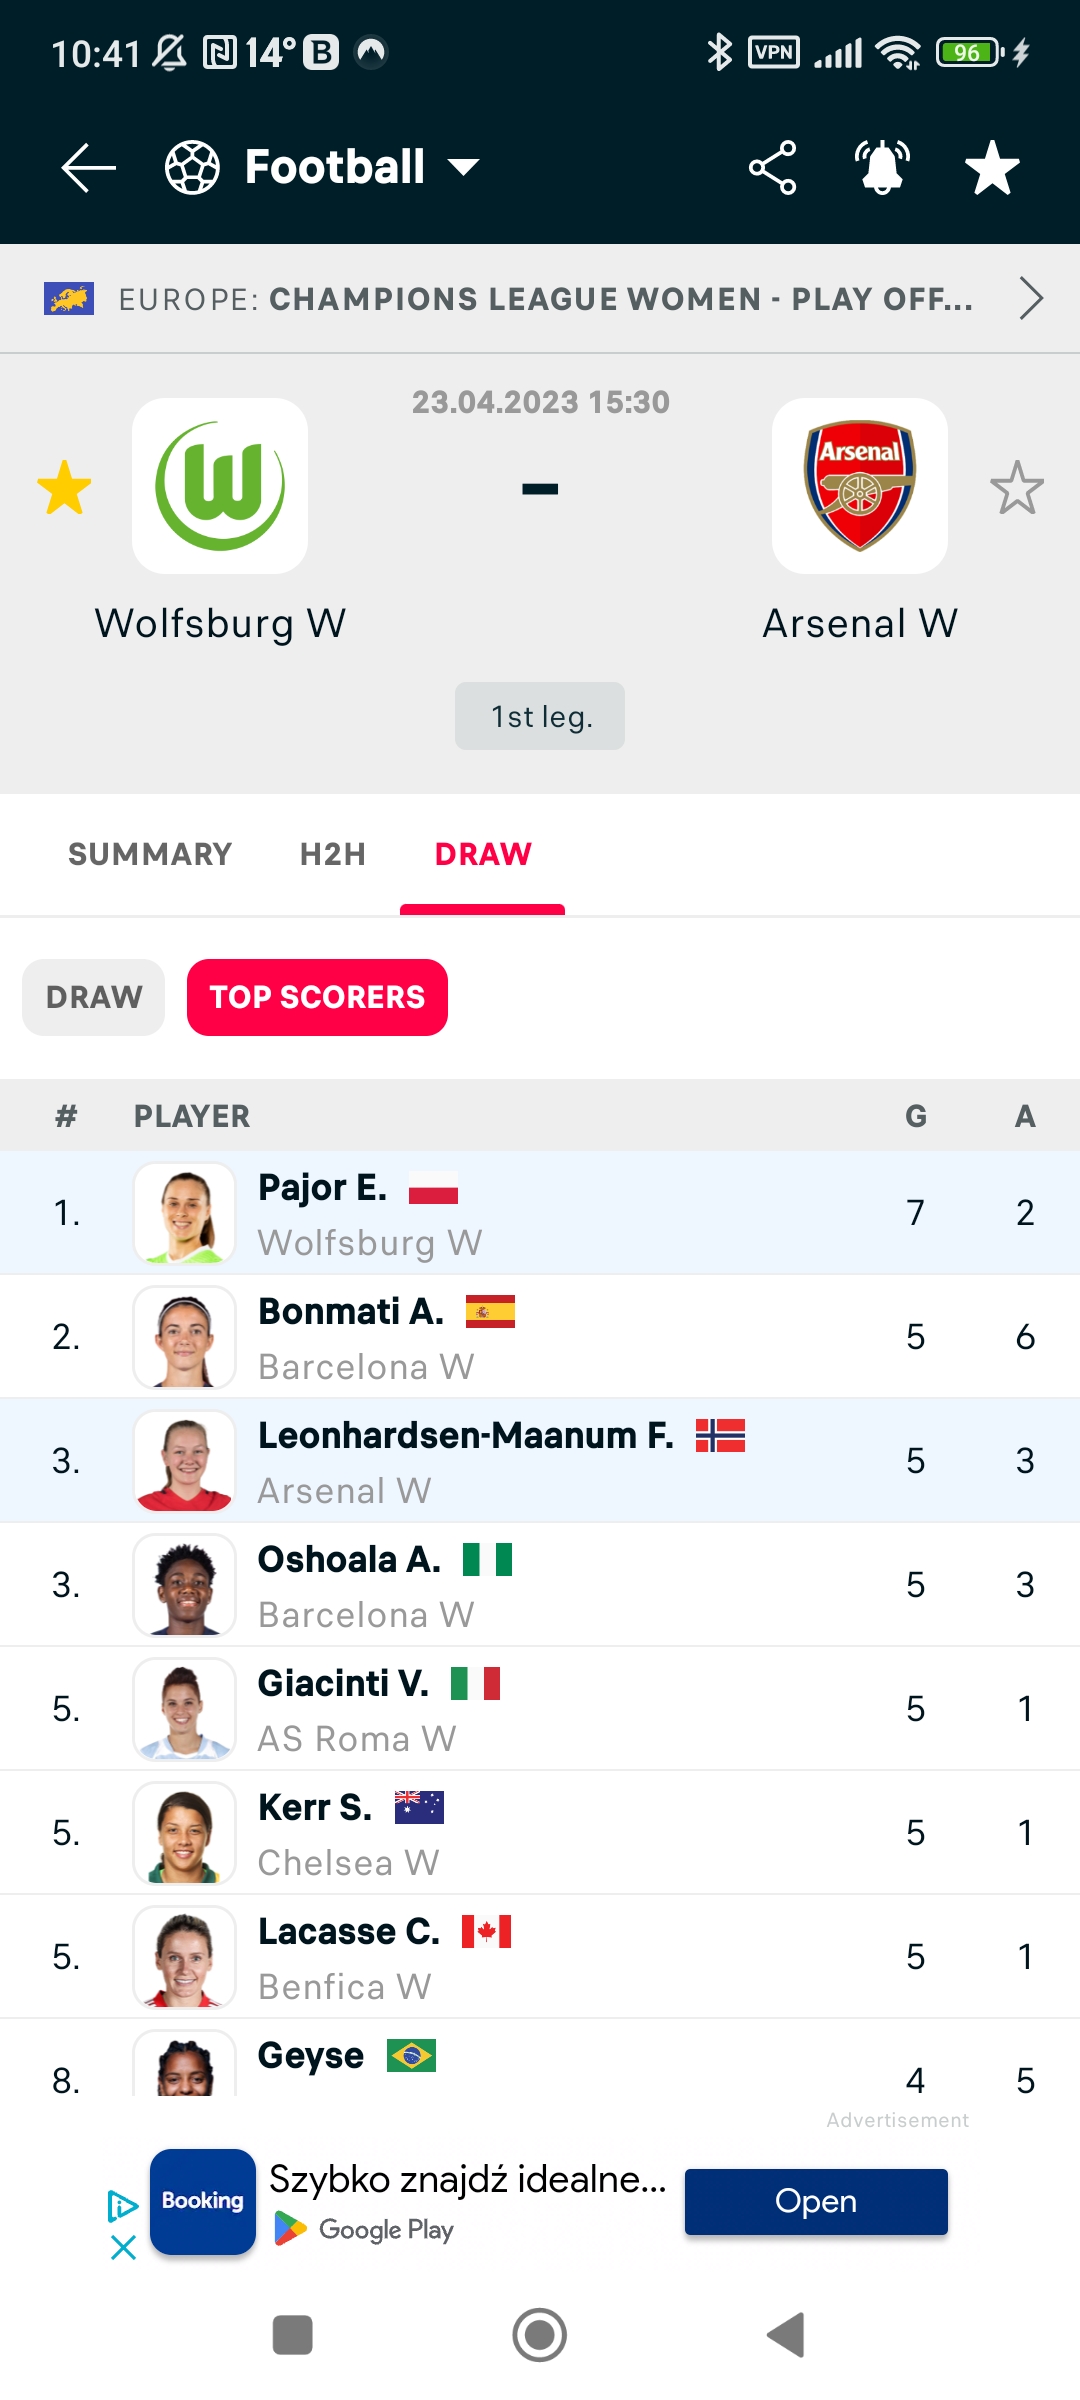This screenshot has height=2400, width=1080.
Task: Tap the back arrow in header
Action: click(x=88, y=167)
